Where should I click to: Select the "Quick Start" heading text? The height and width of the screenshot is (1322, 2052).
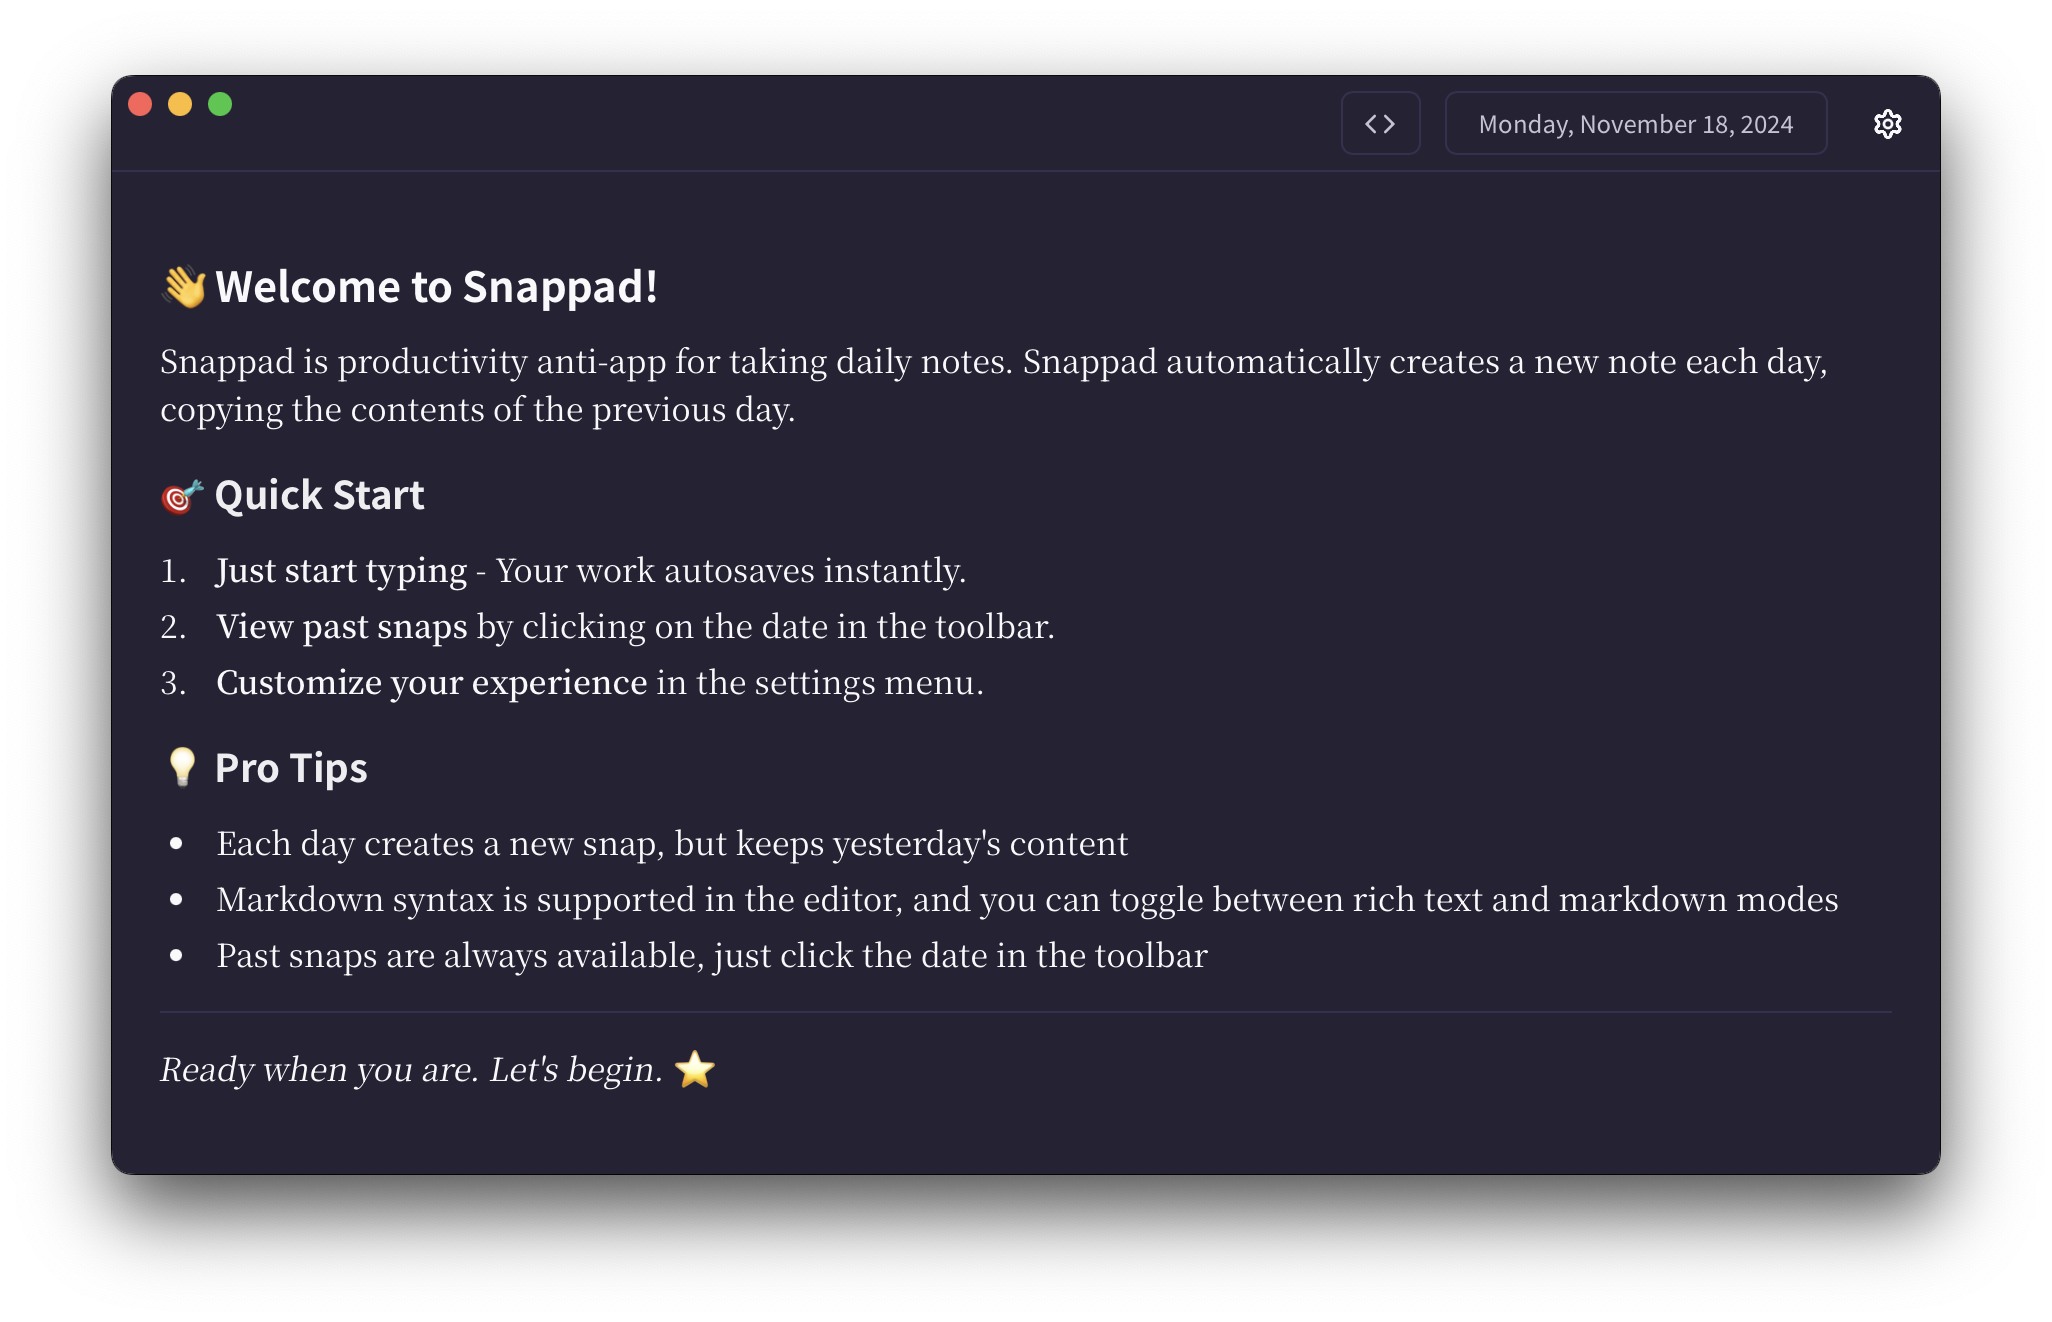coord(318,494)
